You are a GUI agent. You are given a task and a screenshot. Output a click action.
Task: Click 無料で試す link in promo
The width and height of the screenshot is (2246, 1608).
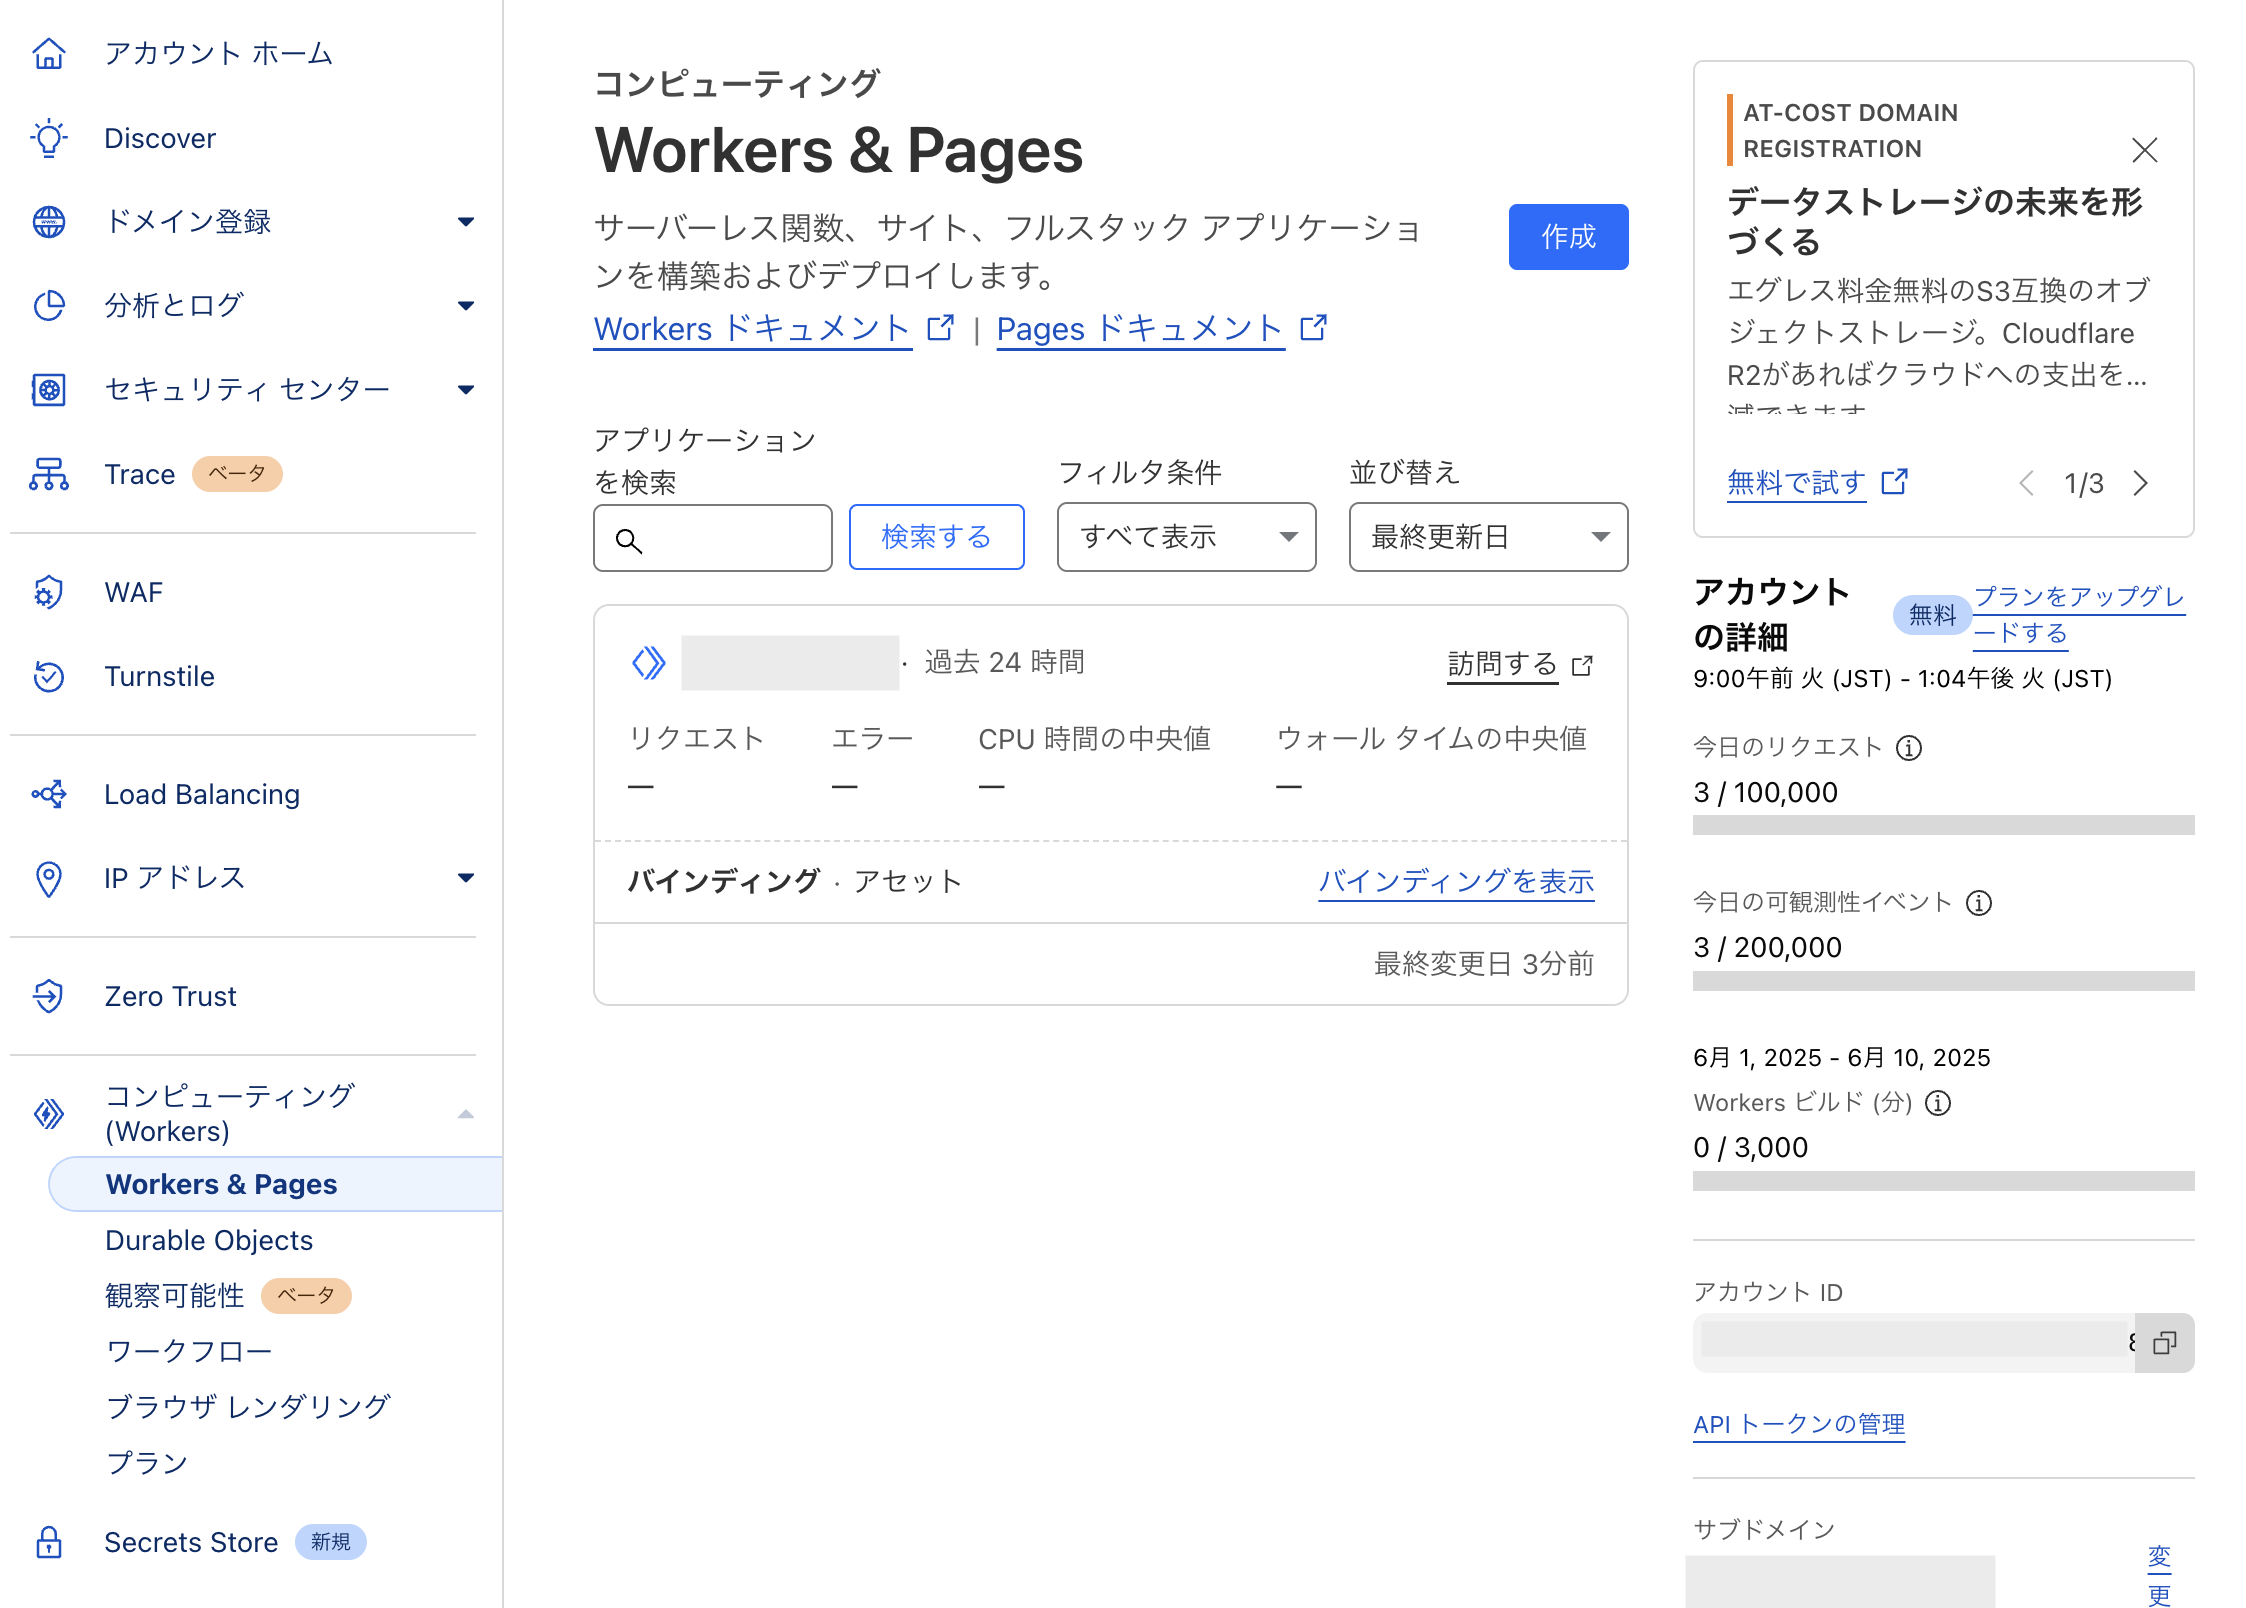[x=1796, y=483]
